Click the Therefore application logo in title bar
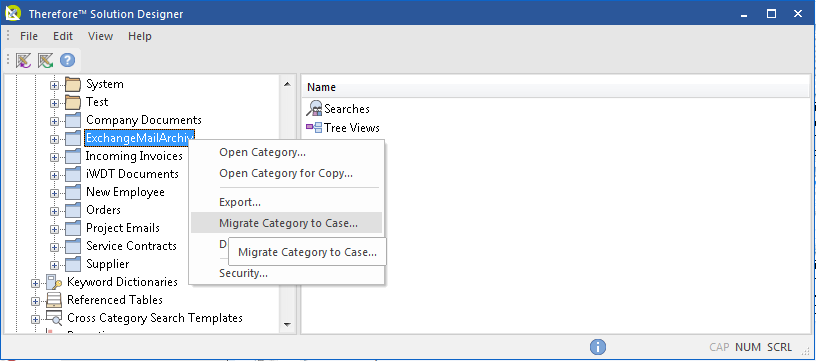The height and width of the screenshot is (361, 816). pos(12,14)
